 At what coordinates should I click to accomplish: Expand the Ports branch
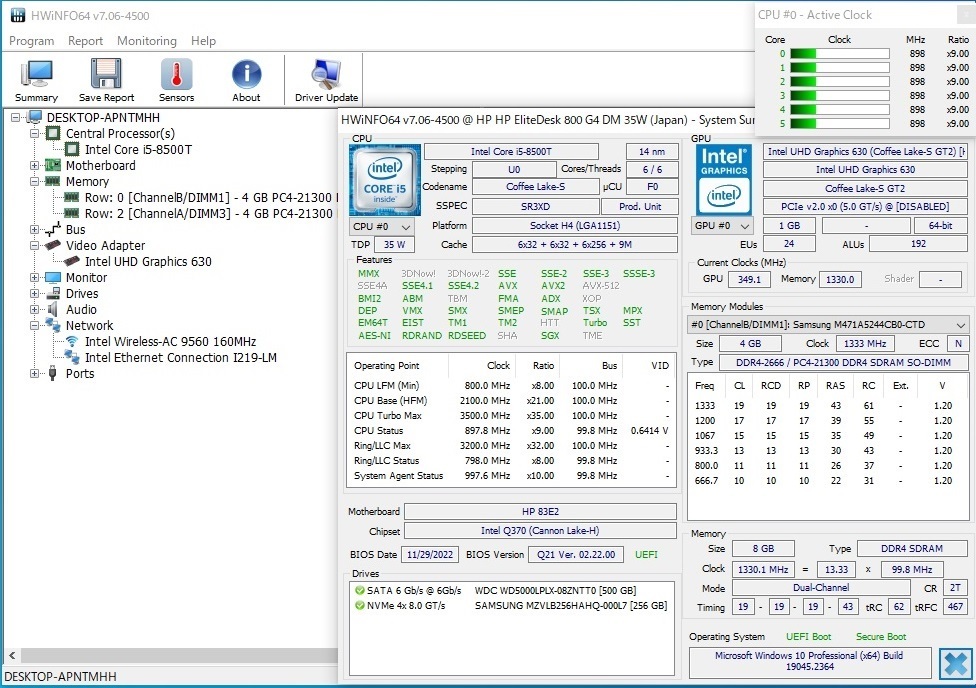coord(34,374)
